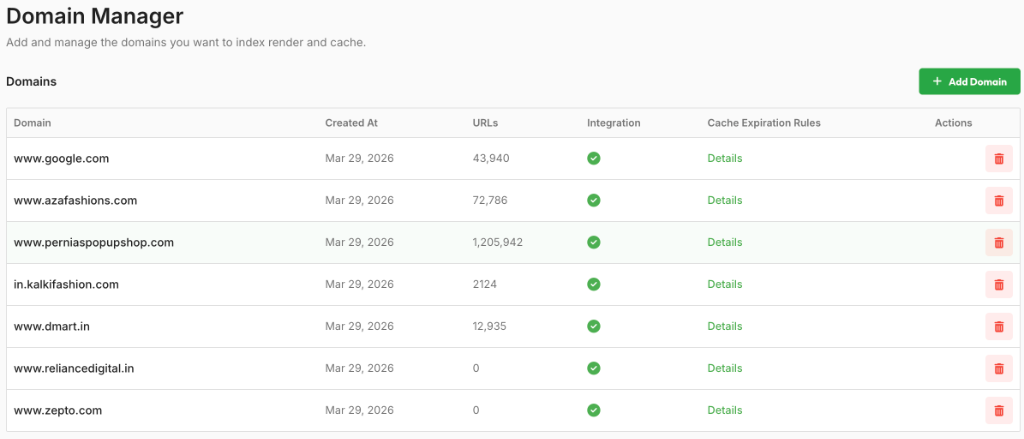The width and height of the screenshot is (1024, 439).
Task: Click URL count 43,940
Action: pos(491,158)
